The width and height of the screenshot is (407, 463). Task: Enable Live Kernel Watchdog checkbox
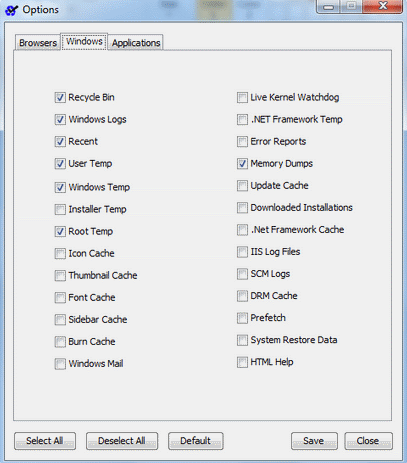coord(242,98)
